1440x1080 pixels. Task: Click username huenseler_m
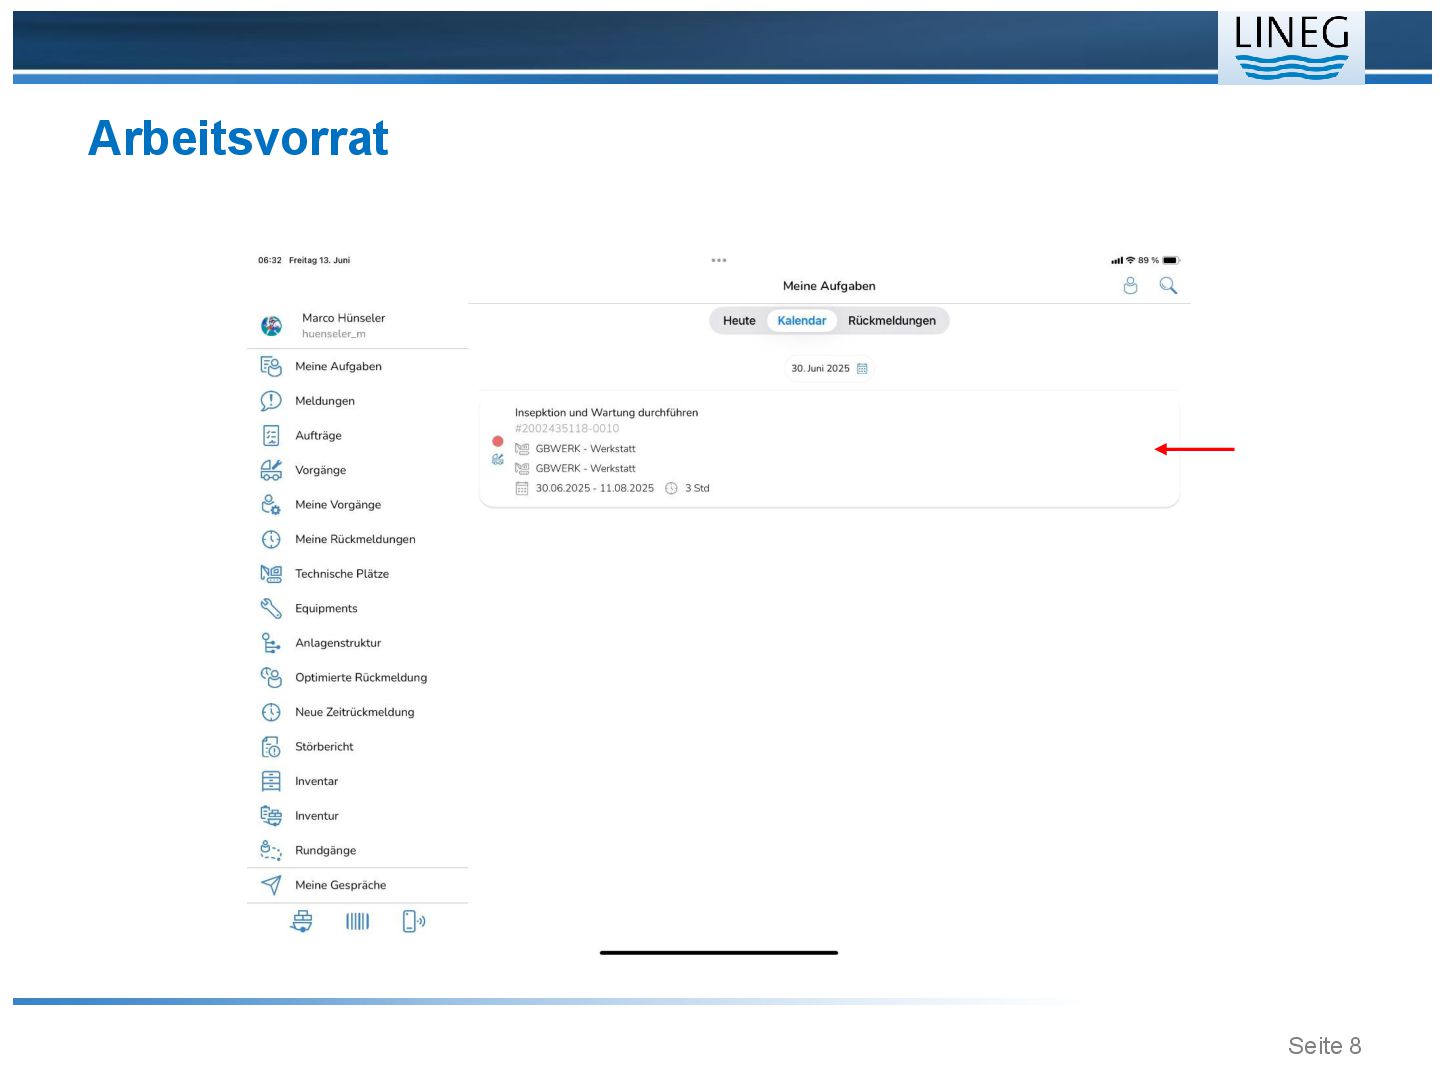point(334,335)
